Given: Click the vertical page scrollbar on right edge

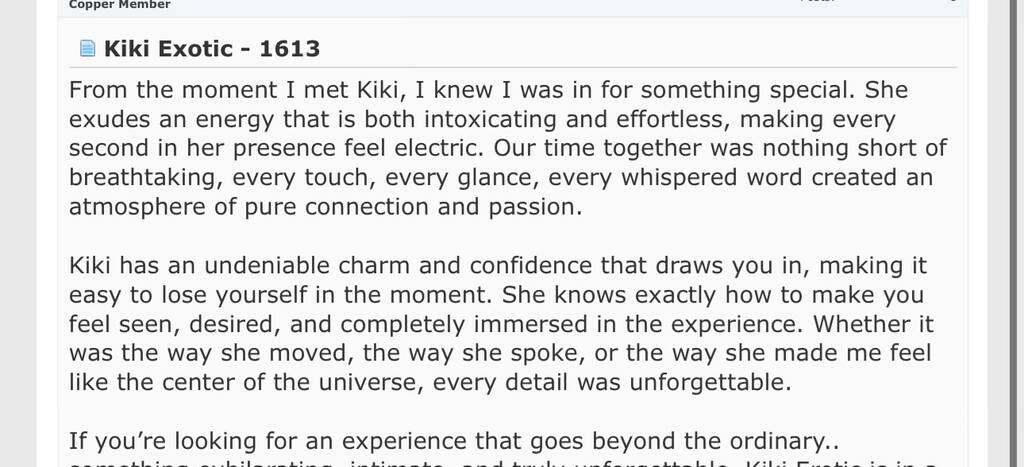Looking at the screenshot, I should coord(1016,233).
